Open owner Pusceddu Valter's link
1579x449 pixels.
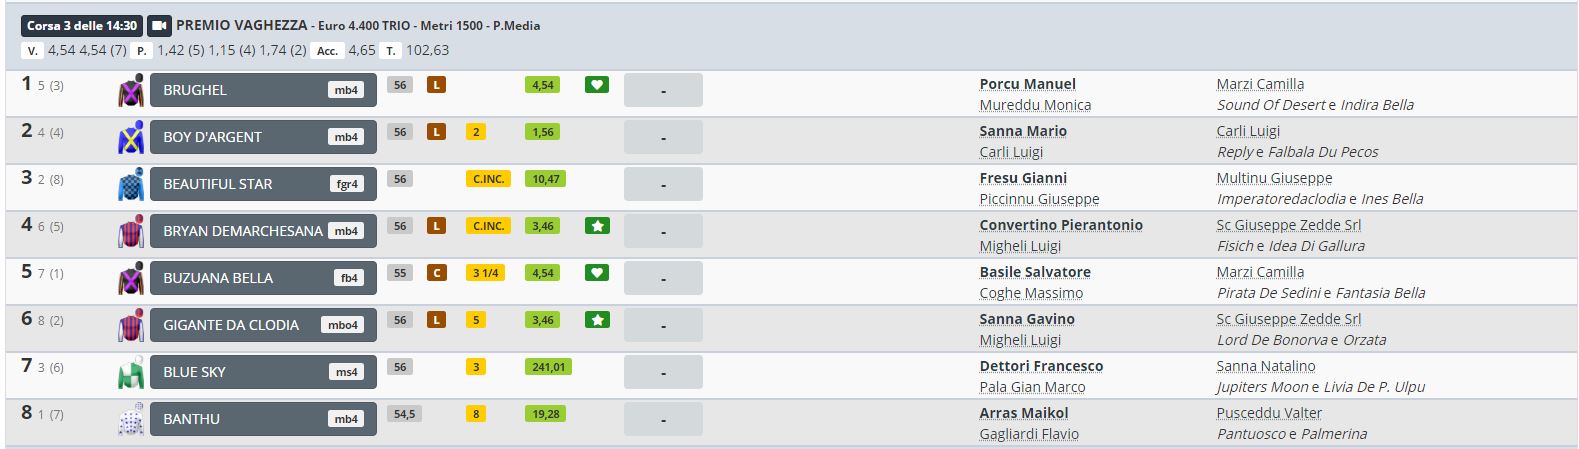point(1269,413)
